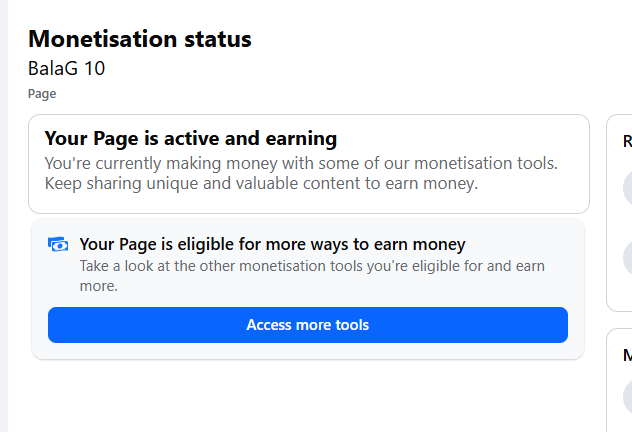
Task: Click the second gray circle in upper-right card
Action: [x=627, y=256]
